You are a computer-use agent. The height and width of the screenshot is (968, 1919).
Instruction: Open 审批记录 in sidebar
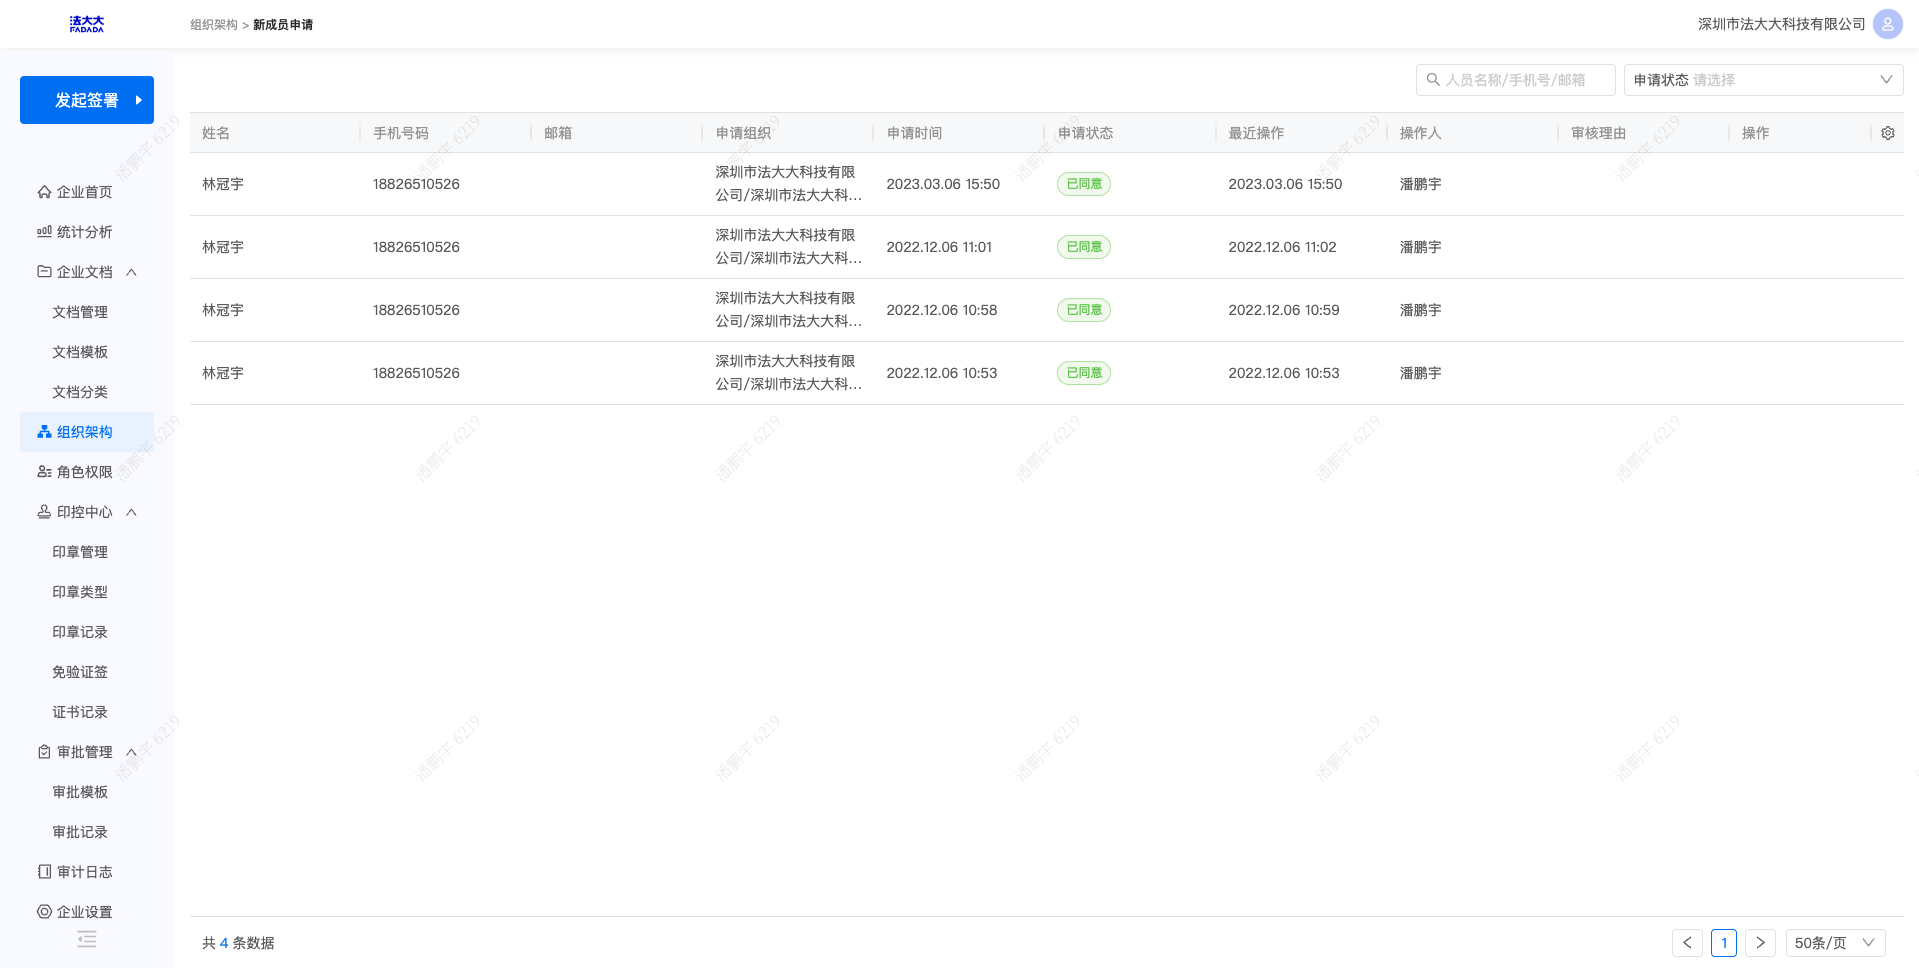pyautogui.click(x=80, y=832)
